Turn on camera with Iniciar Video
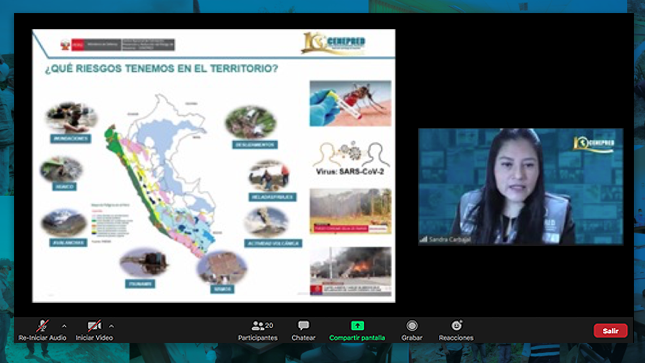Viewport: 645px width, 363px height. click(94, 330)
